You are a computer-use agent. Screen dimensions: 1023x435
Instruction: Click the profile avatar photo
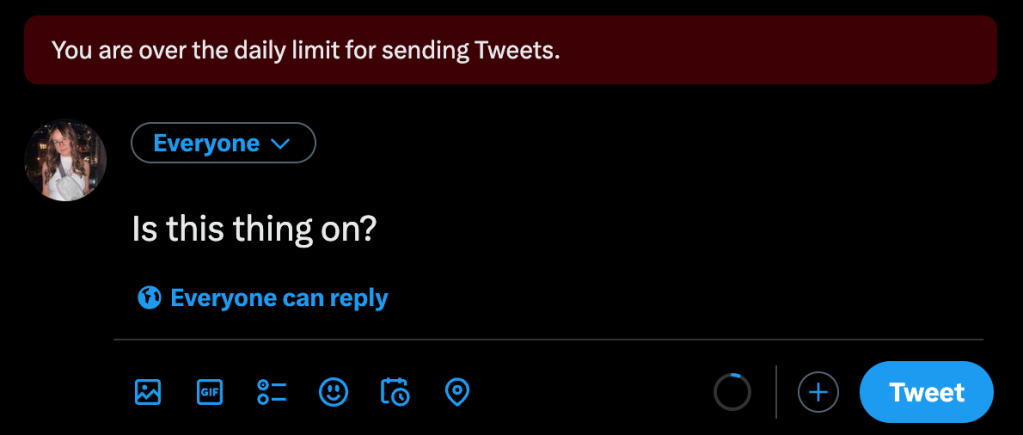pyautogui.click(x=66, y=160)
